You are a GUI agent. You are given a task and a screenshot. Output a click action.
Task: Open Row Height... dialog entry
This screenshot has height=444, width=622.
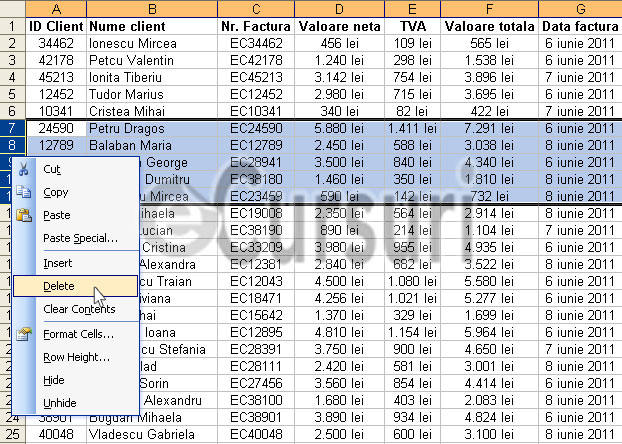[75, 357]
